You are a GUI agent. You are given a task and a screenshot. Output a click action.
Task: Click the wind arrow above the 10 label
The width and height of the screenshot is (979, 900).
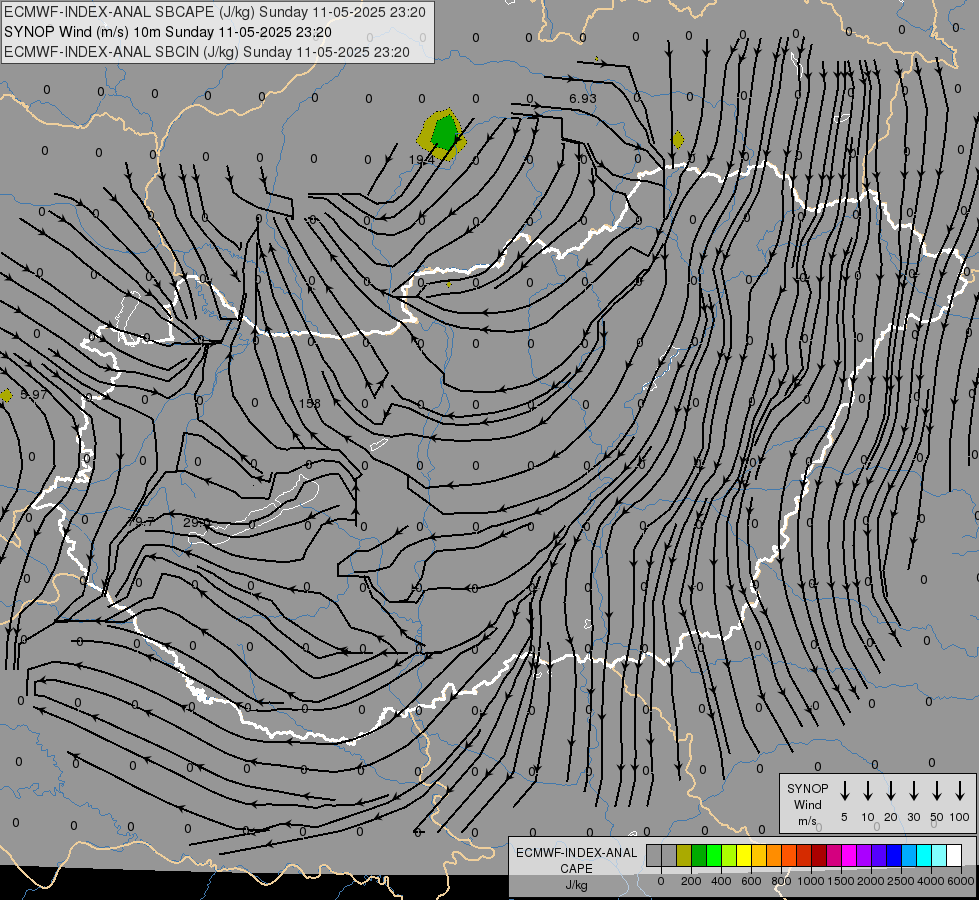click(x=868, y=791)
